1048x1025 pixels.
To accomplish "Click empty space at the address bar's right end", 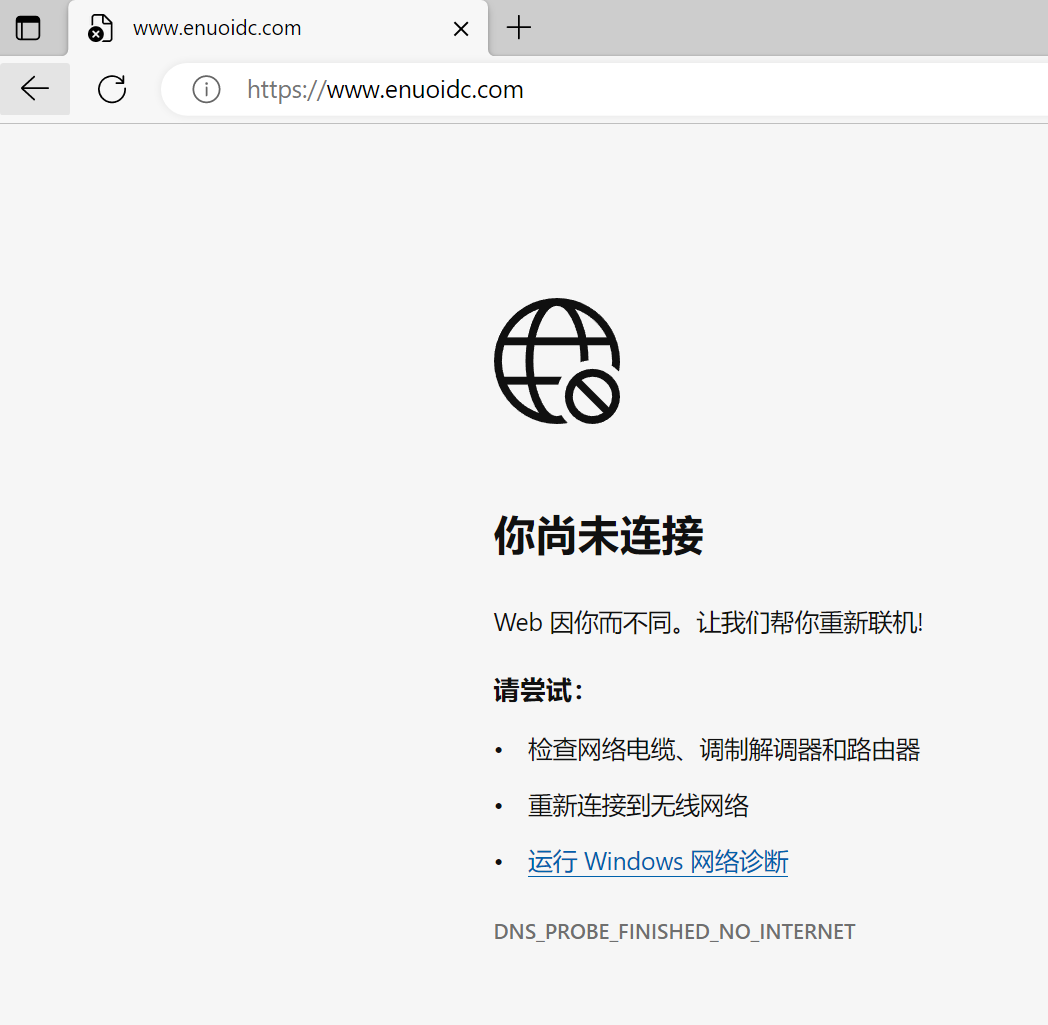I will click(x=900, y=90).
